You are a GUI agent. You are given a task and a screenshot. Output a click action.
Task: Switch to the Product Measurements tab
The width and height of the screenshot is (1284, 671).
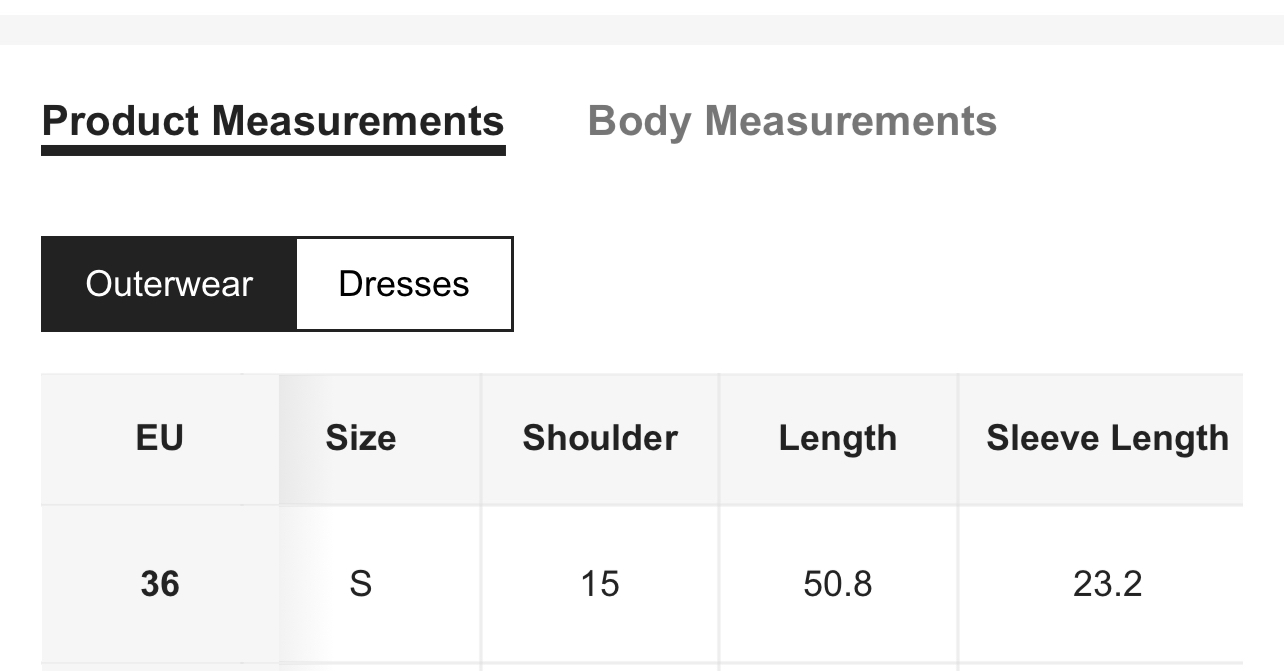pos(273,121)
